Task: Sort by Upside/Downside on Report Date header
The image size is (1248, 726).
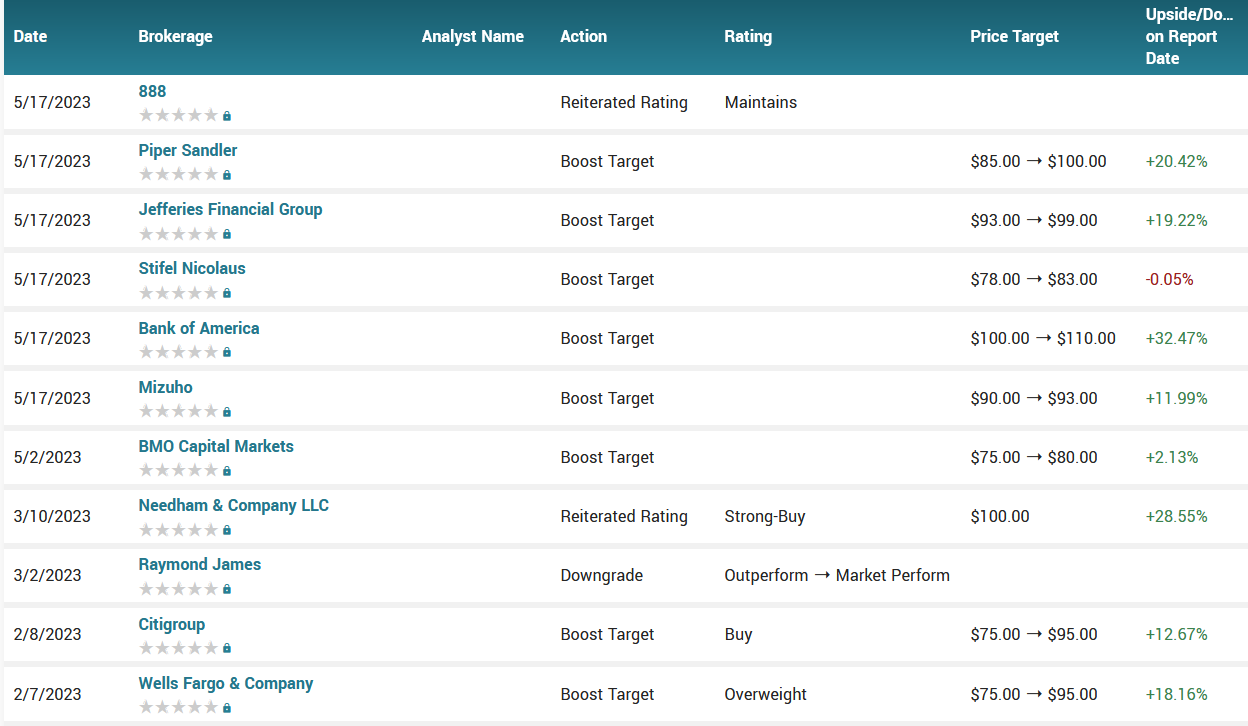Action: [x=1190, y=36]
